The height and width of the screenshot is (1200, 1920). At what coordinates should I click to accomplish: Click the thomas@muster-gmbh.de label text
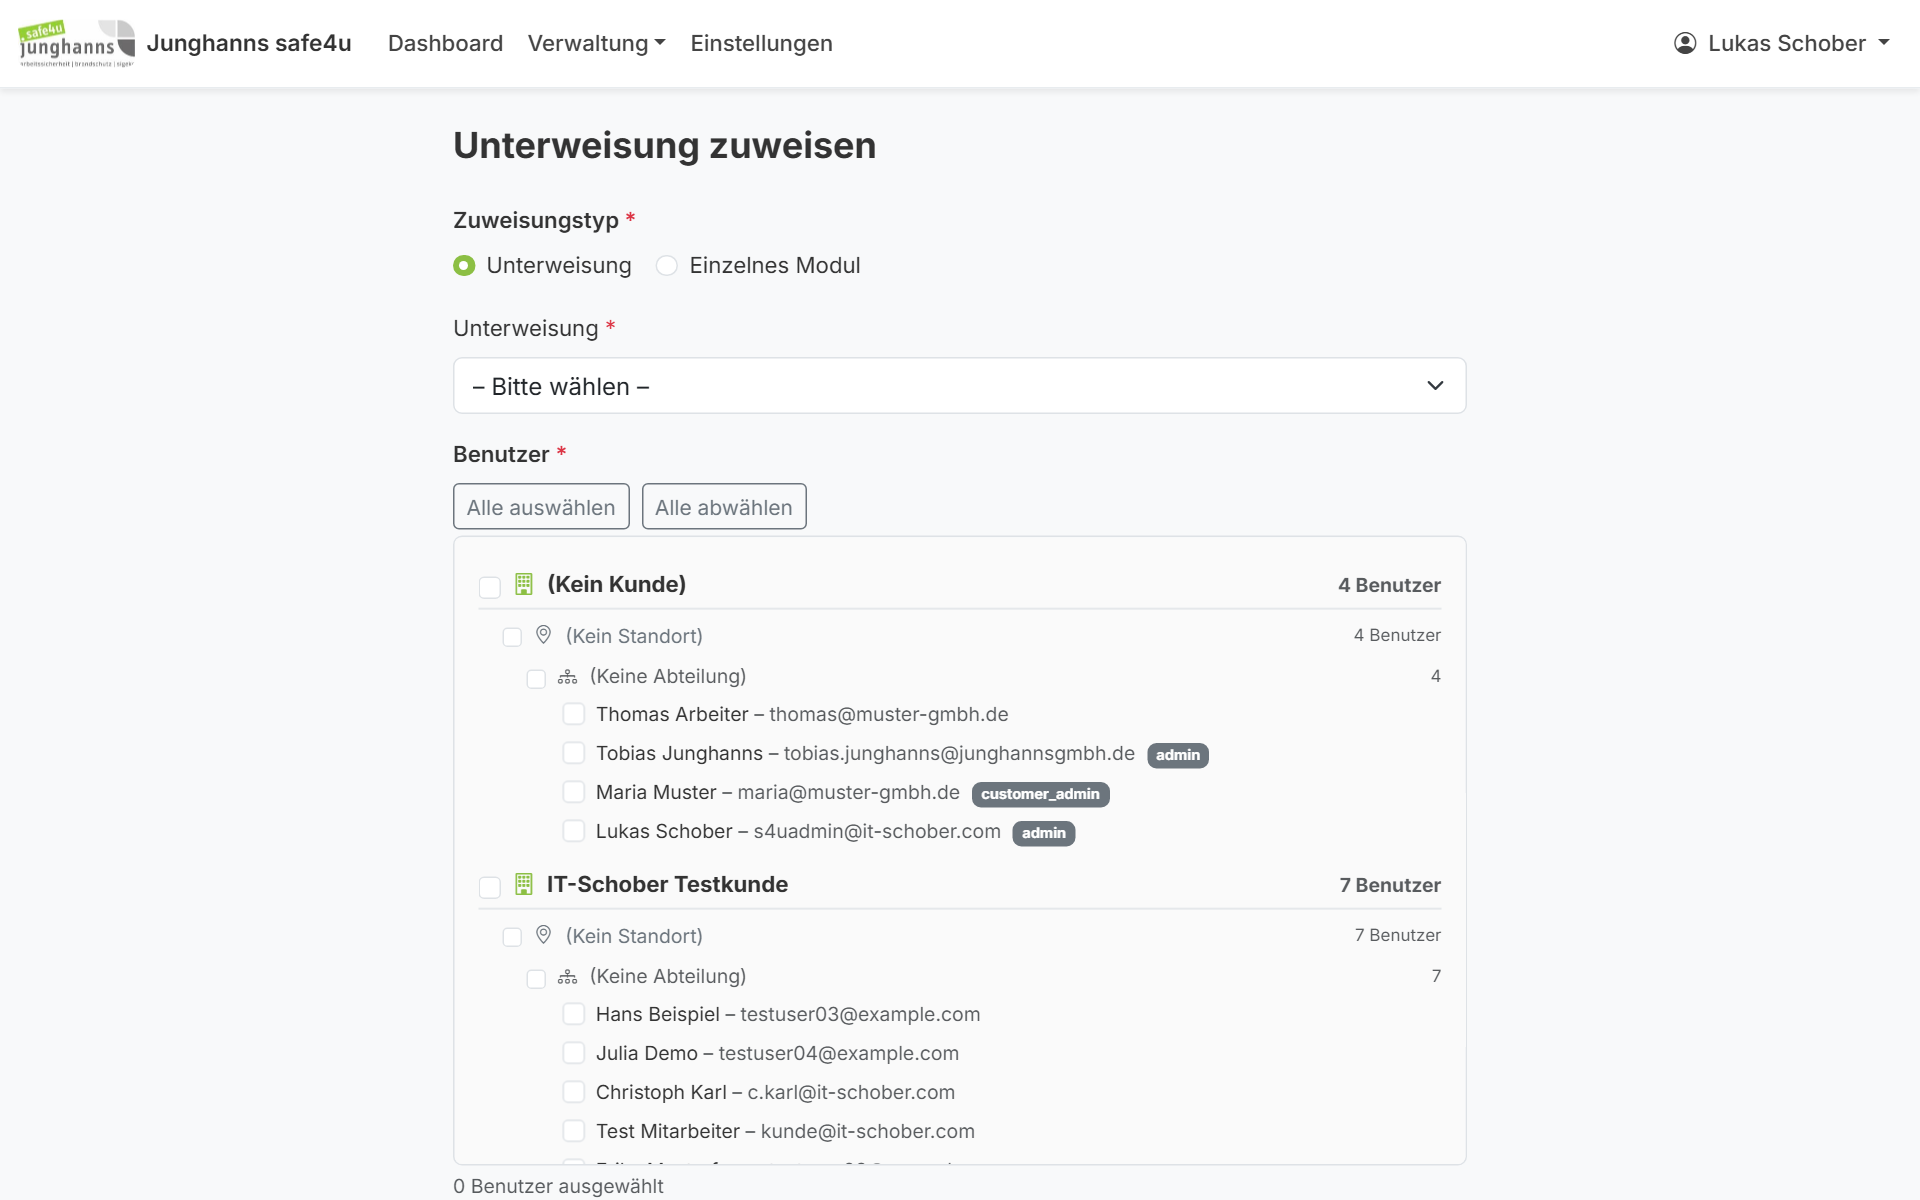pyautogui.click(x=888, y=714)
